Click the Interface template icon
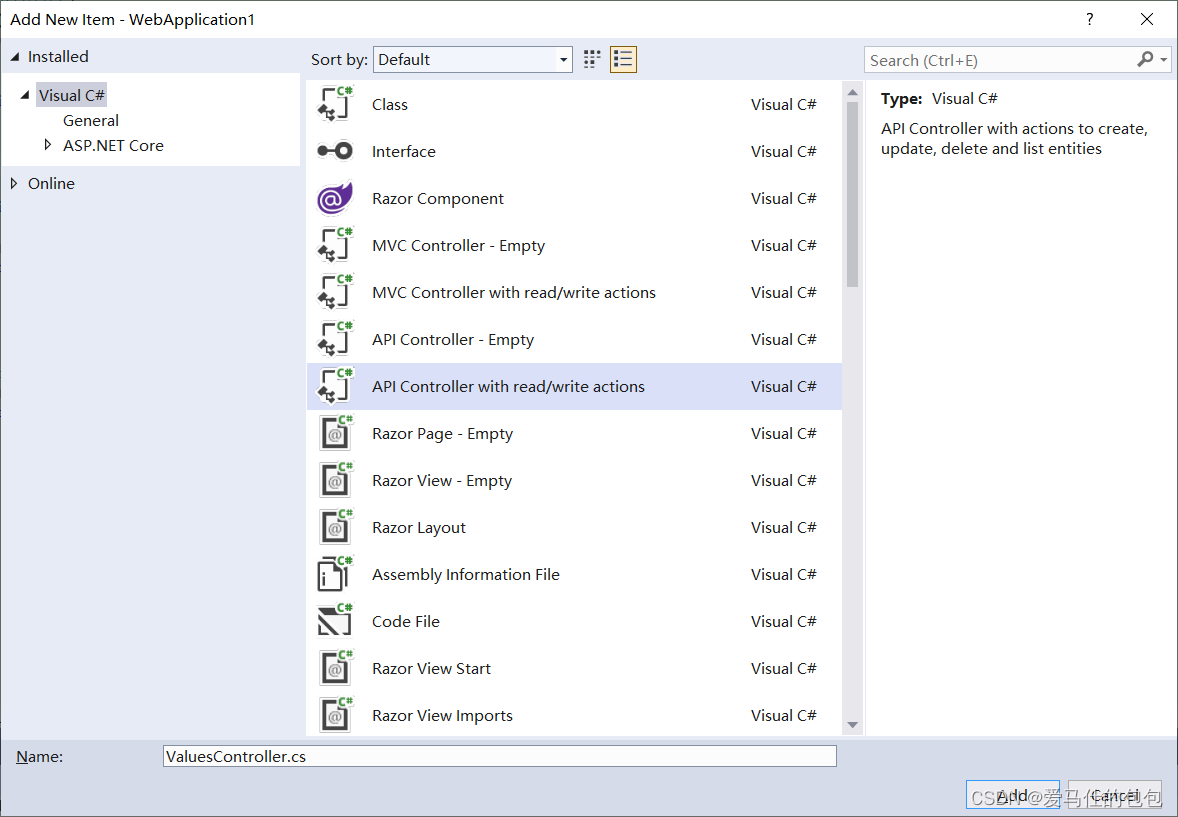The width and height of the screenshot is (1178, 817). coord(334,151)
